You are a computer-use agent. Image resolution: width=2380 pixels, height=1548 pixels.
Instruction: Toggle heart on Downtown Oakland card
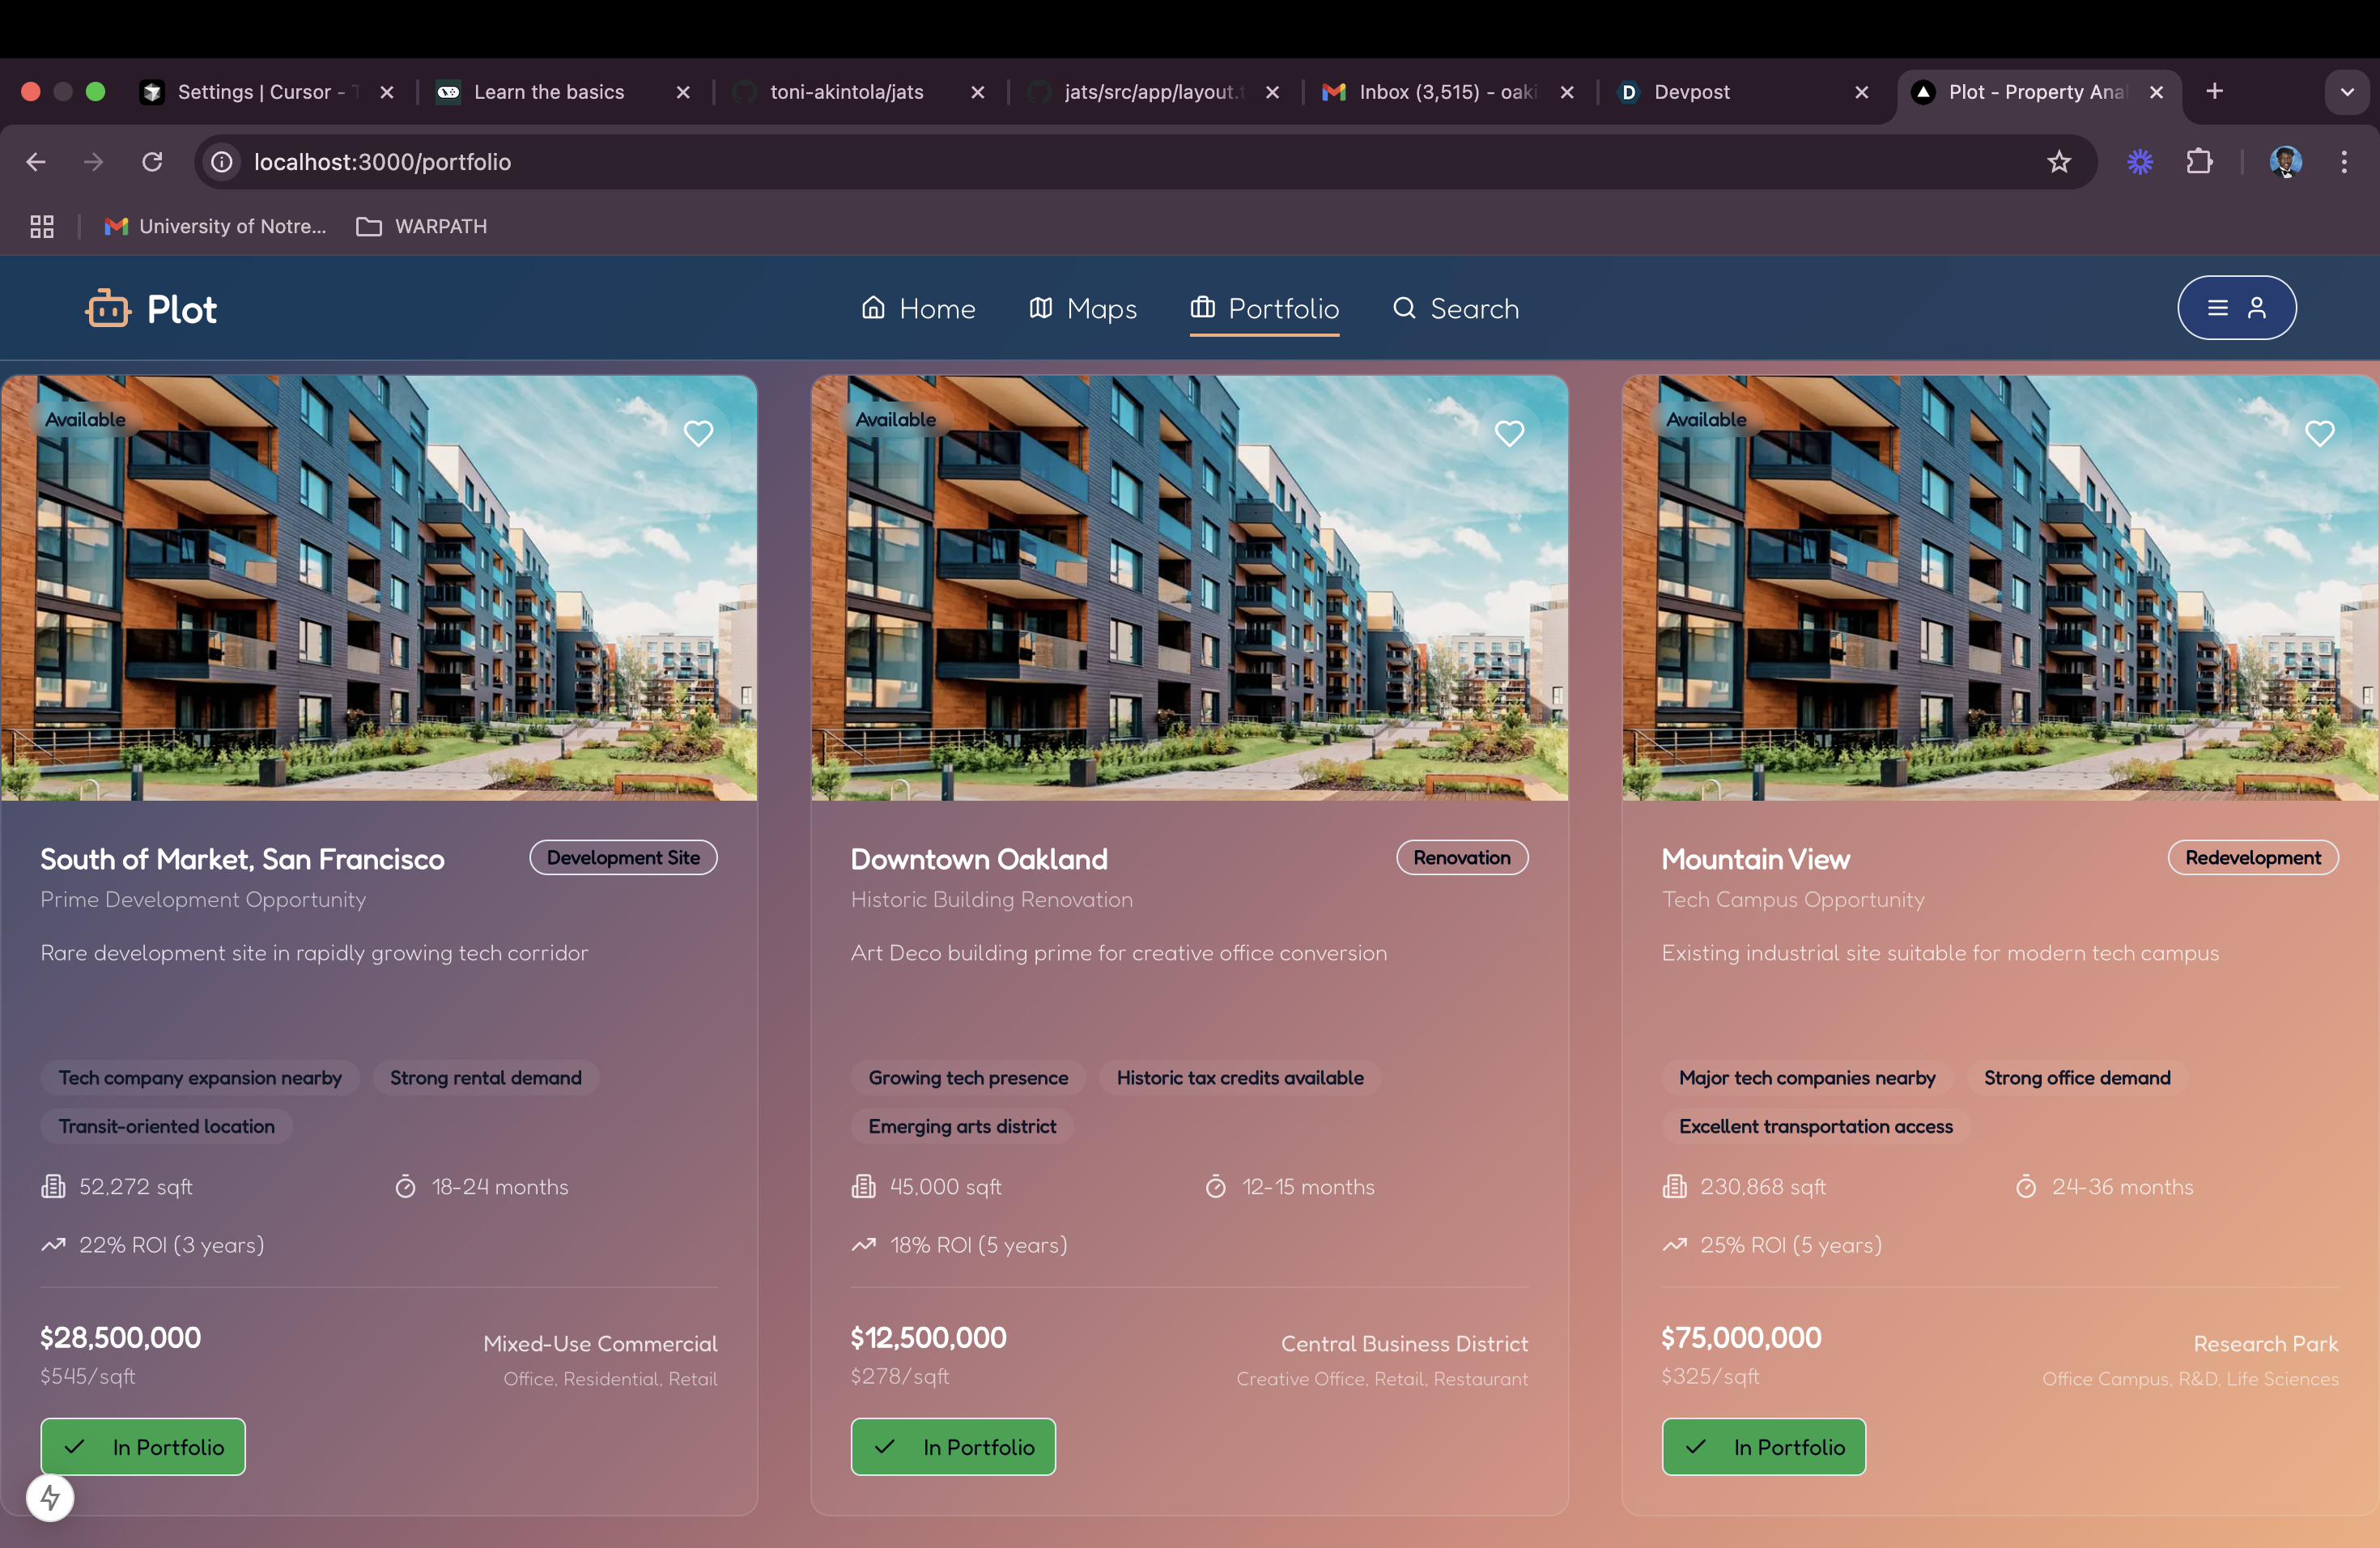point(1509,433)
